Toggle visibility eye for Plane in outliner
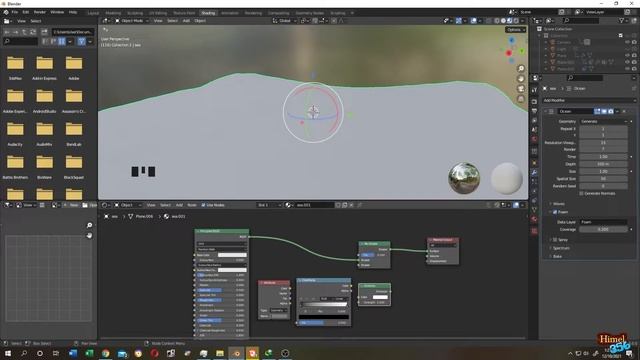640x360 pixels. (x=627, y=55)
